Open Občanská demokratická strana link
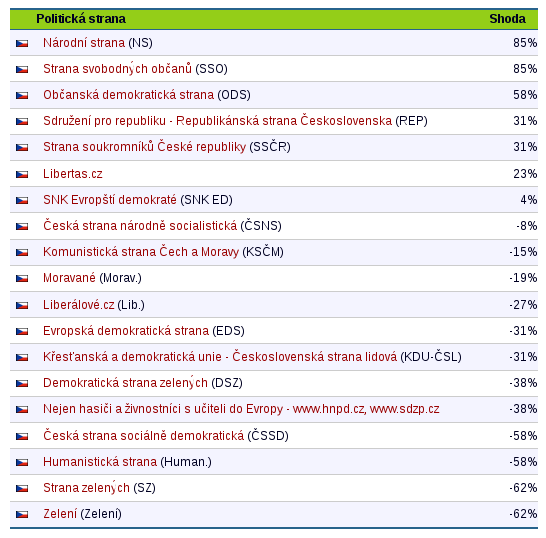Screen dimensions: 546x538 128,95
